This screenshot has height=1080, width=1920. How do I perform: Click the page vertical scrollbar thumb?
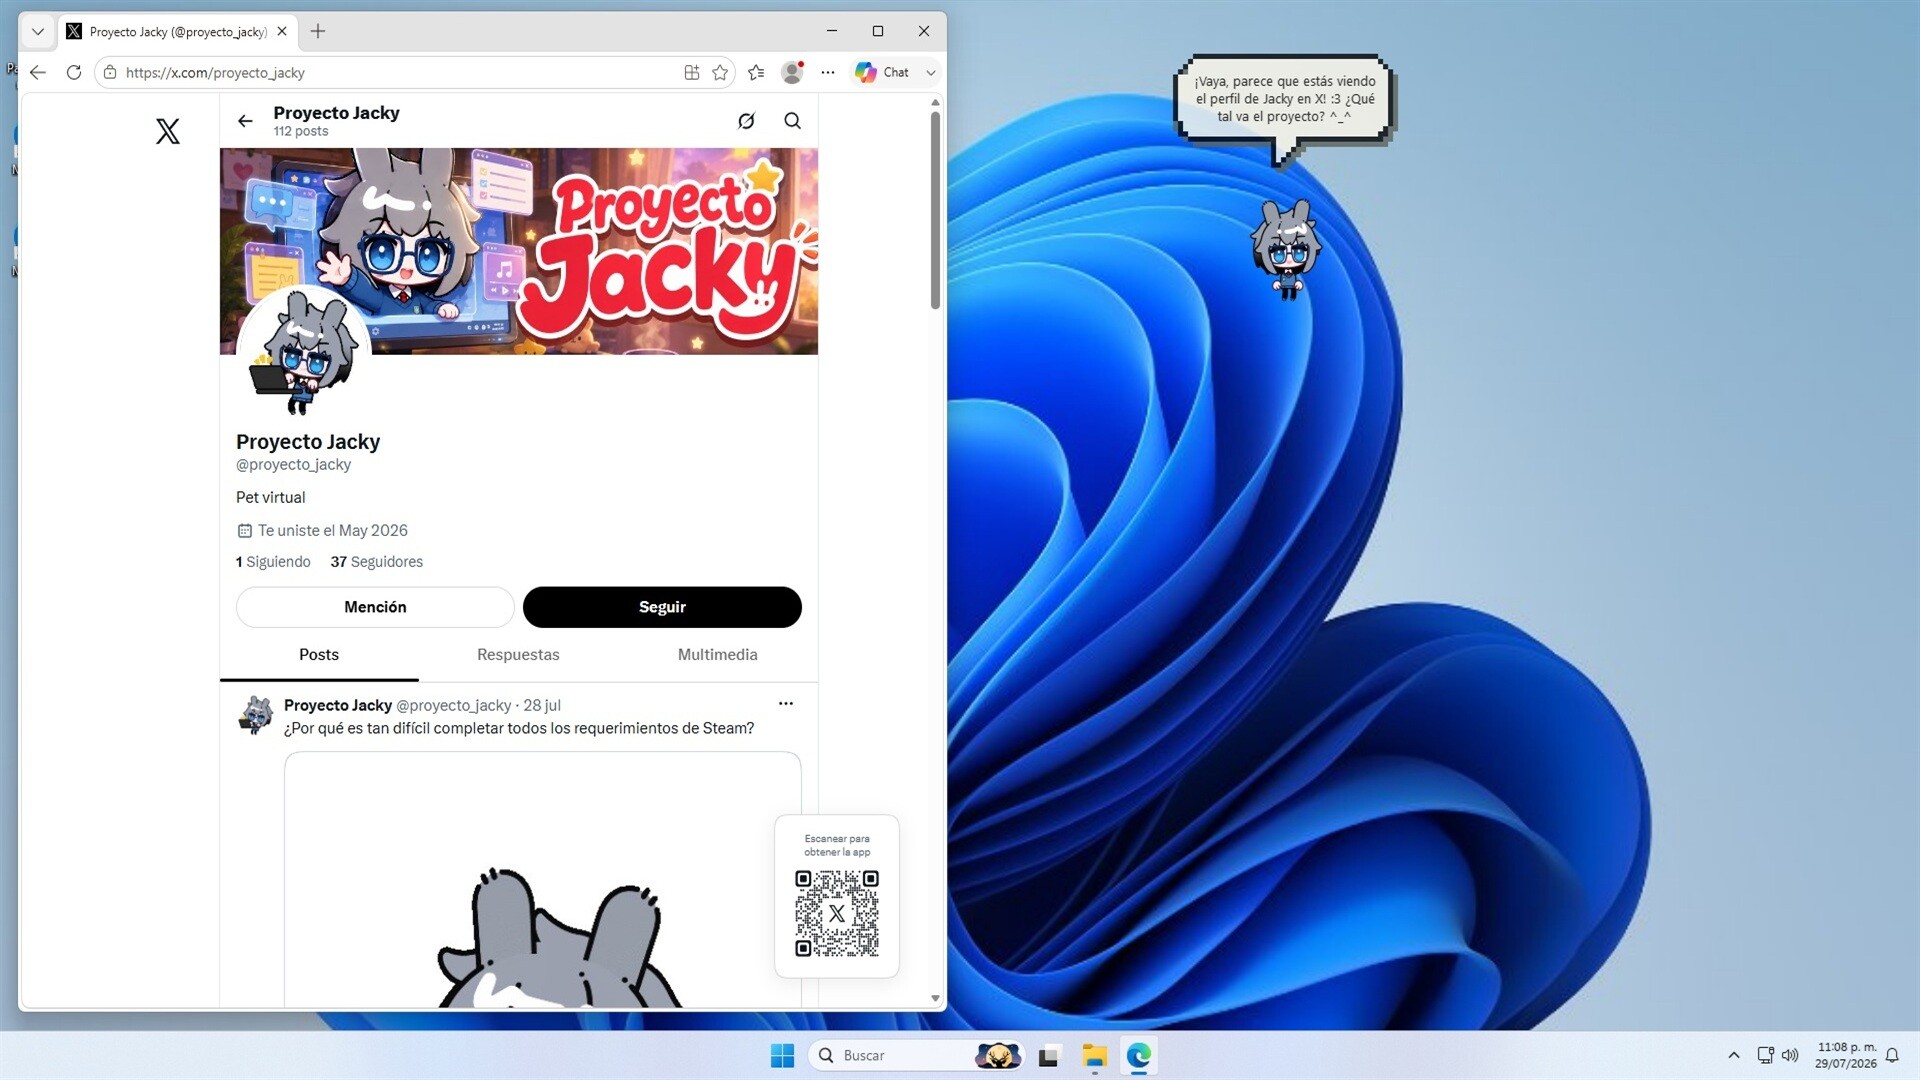[x=935, y=210]
